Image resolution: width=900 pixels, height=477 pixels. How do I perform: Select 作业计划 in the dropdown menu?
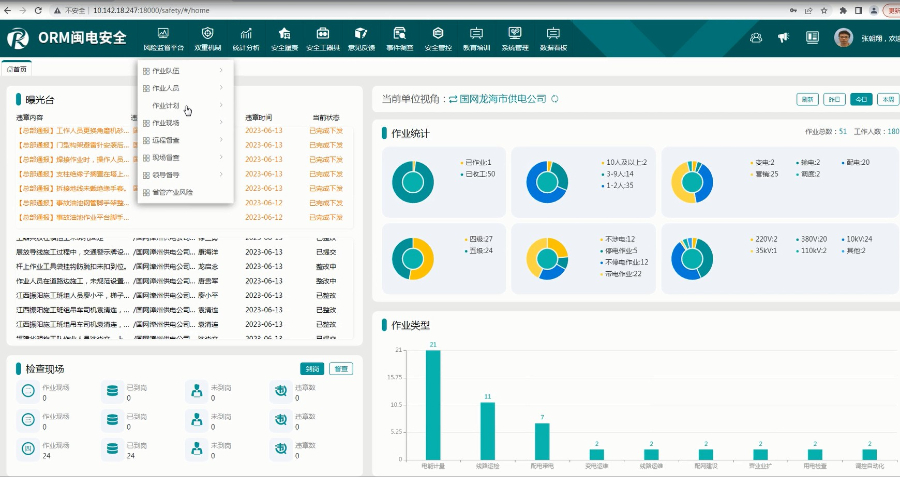tap(166, 105)
